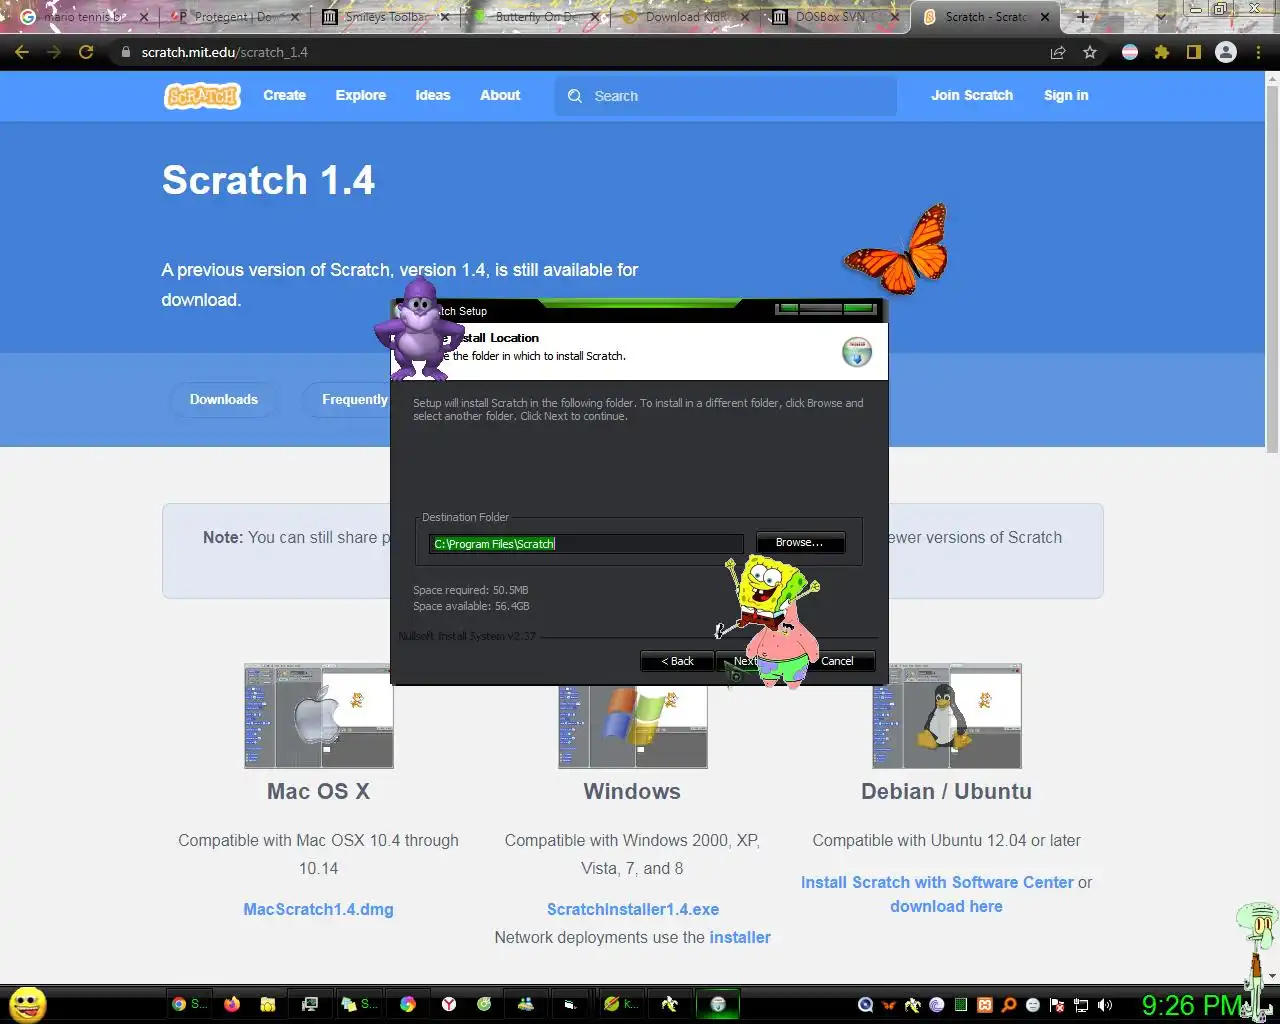Click the butterfly tray icon
This screenshot has height=1024, width=1280.
(889, 1005)
